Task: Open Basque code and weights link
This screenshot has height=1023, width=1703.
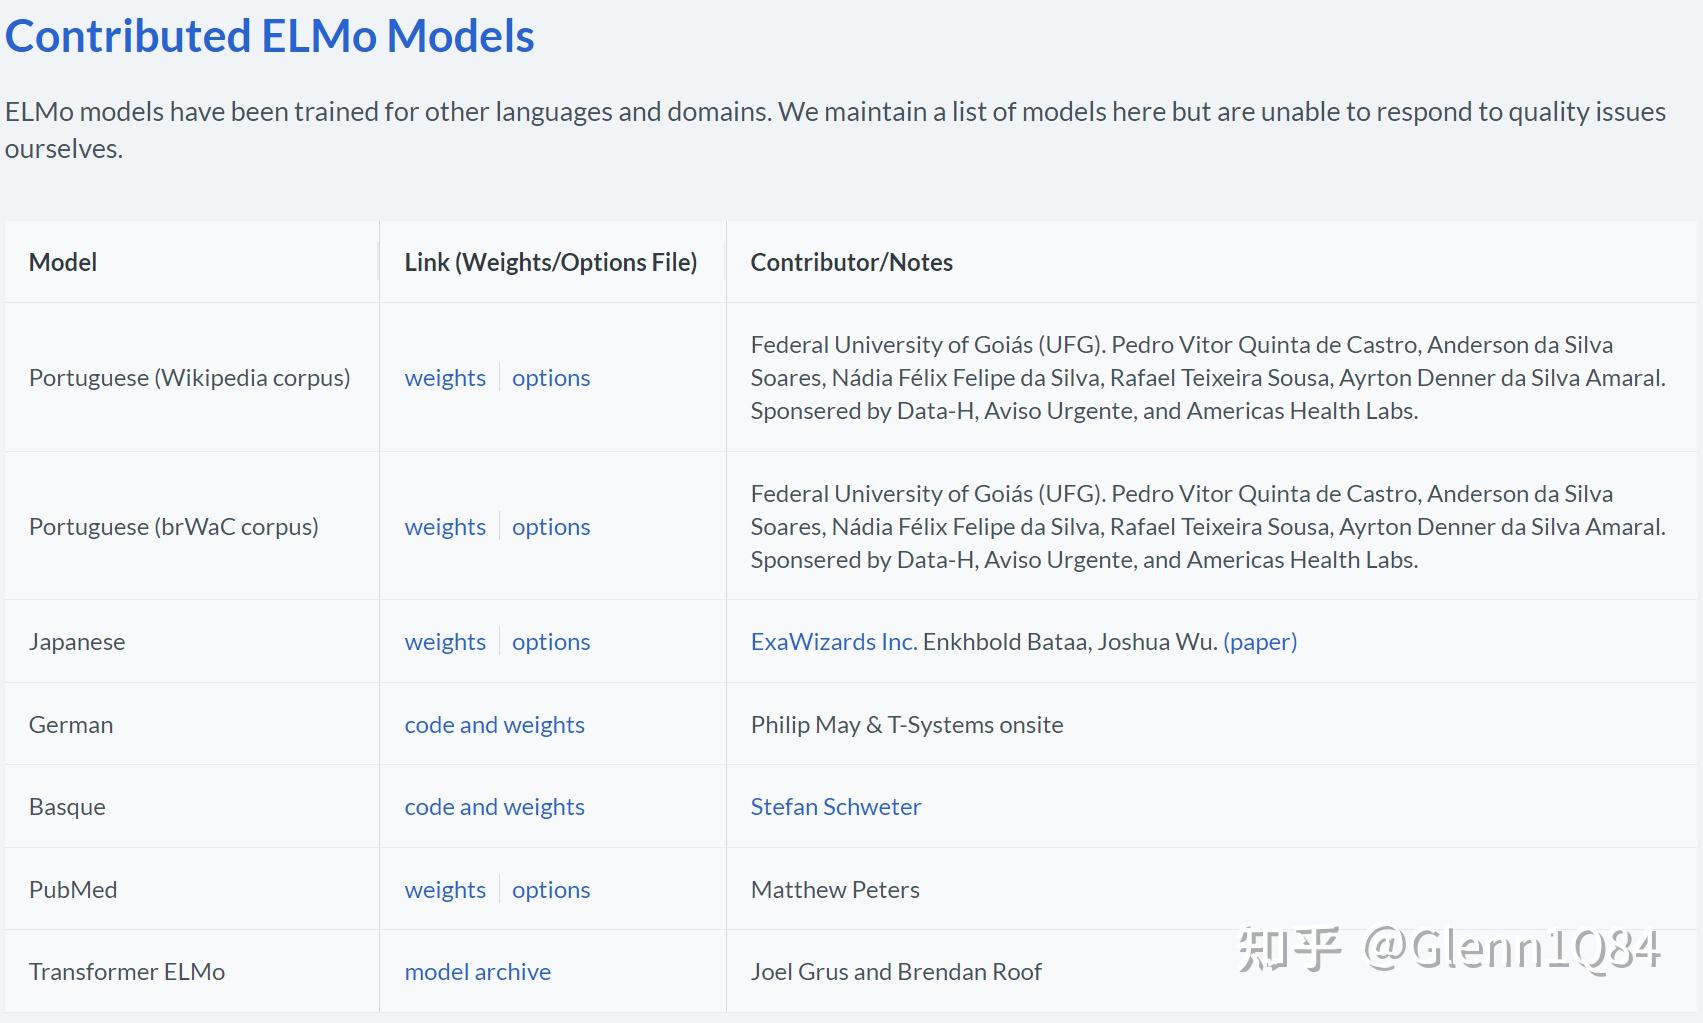Action: (494, 807)
